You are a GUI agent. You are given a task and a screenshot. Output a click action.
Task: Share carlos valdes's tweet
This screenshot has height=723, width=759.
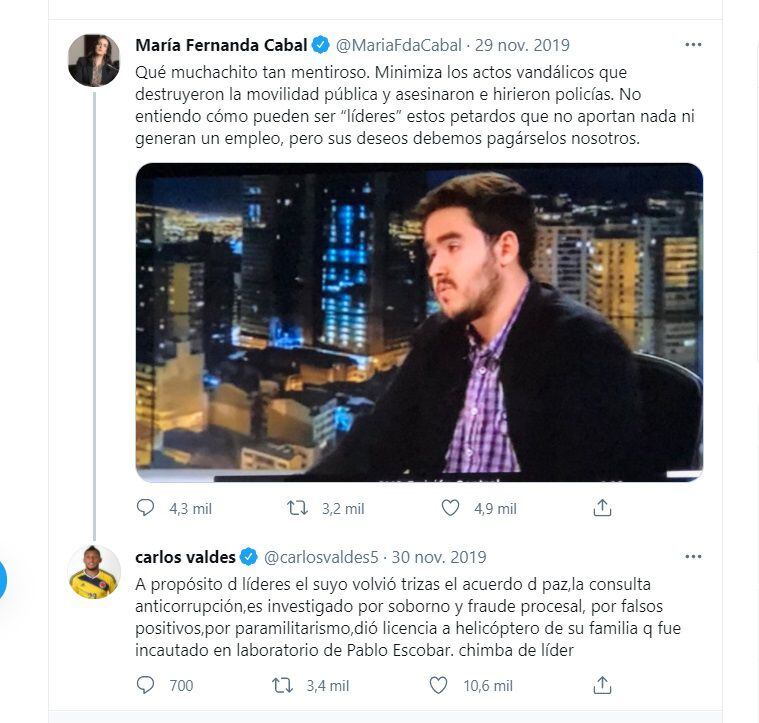click(x=602, y=685)
